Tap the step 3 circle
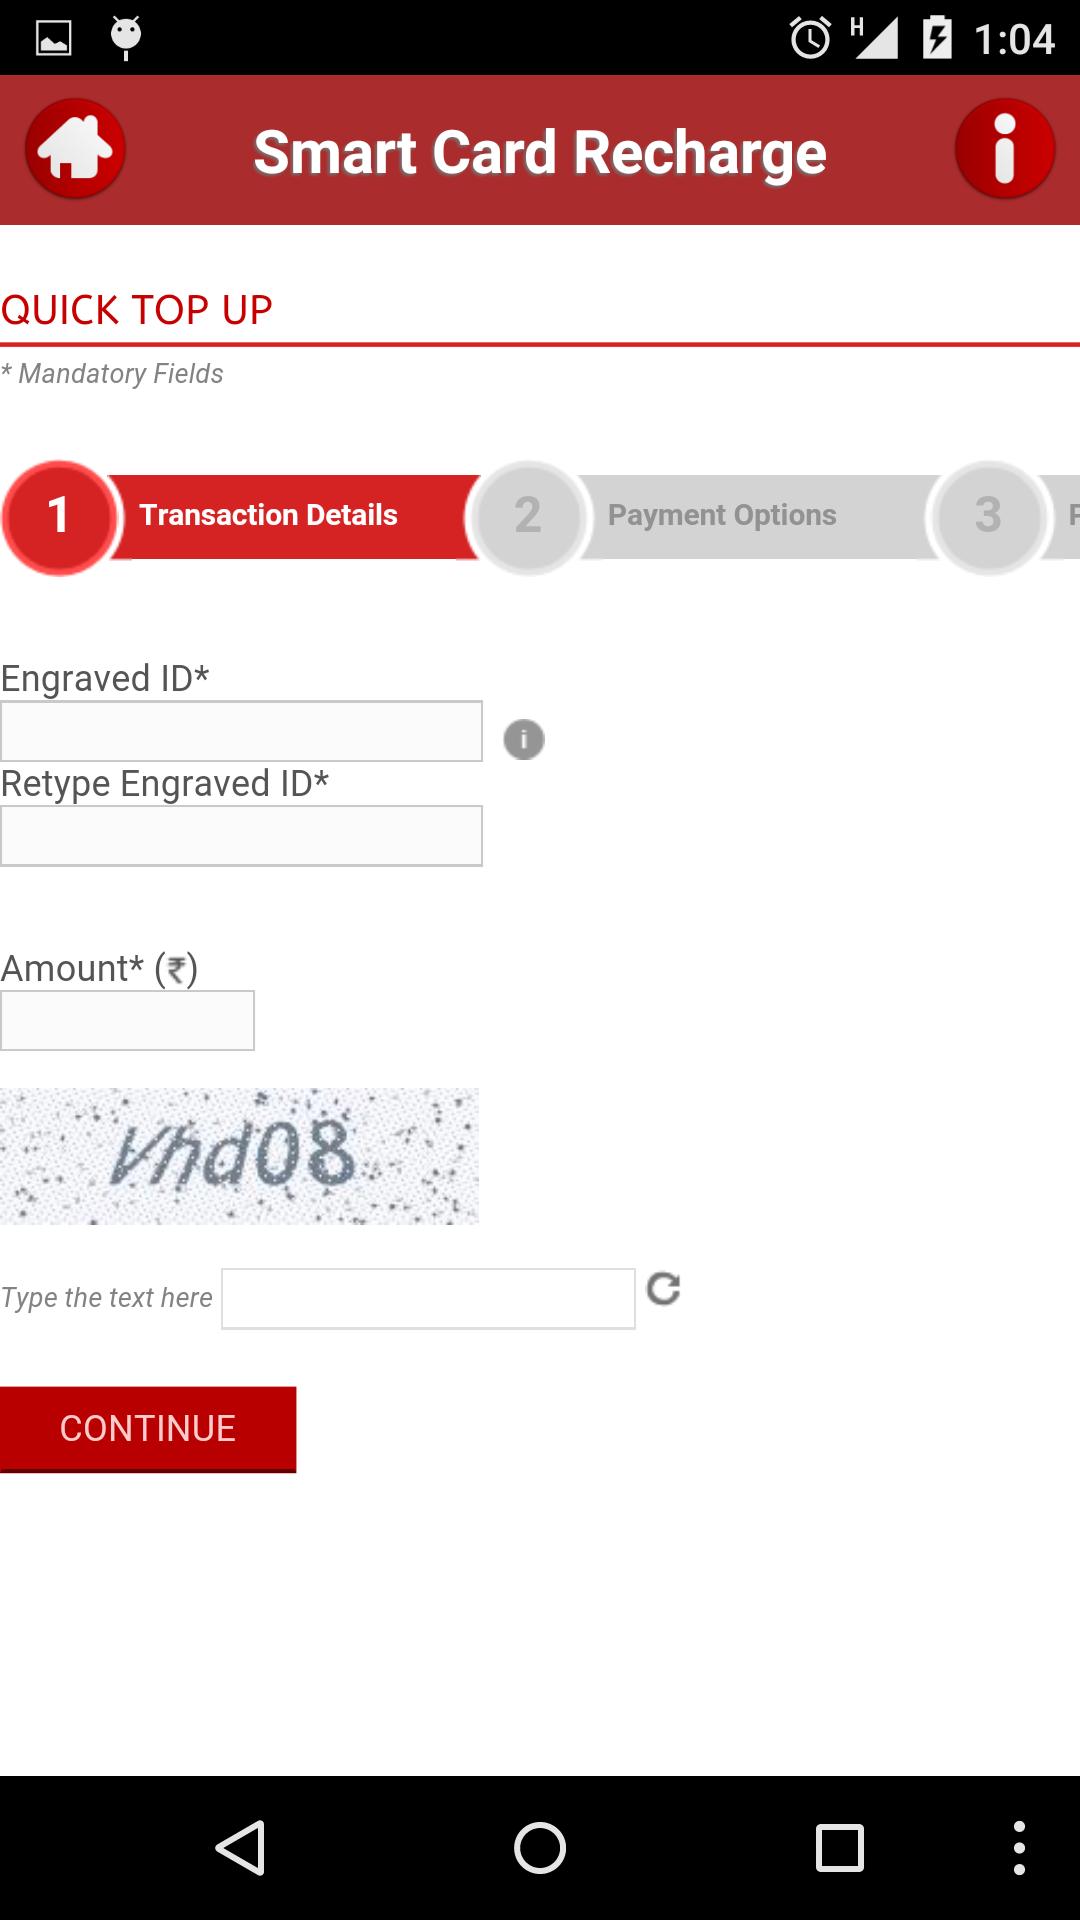This screenshot has width=1080, height=1920. (988, 516)
